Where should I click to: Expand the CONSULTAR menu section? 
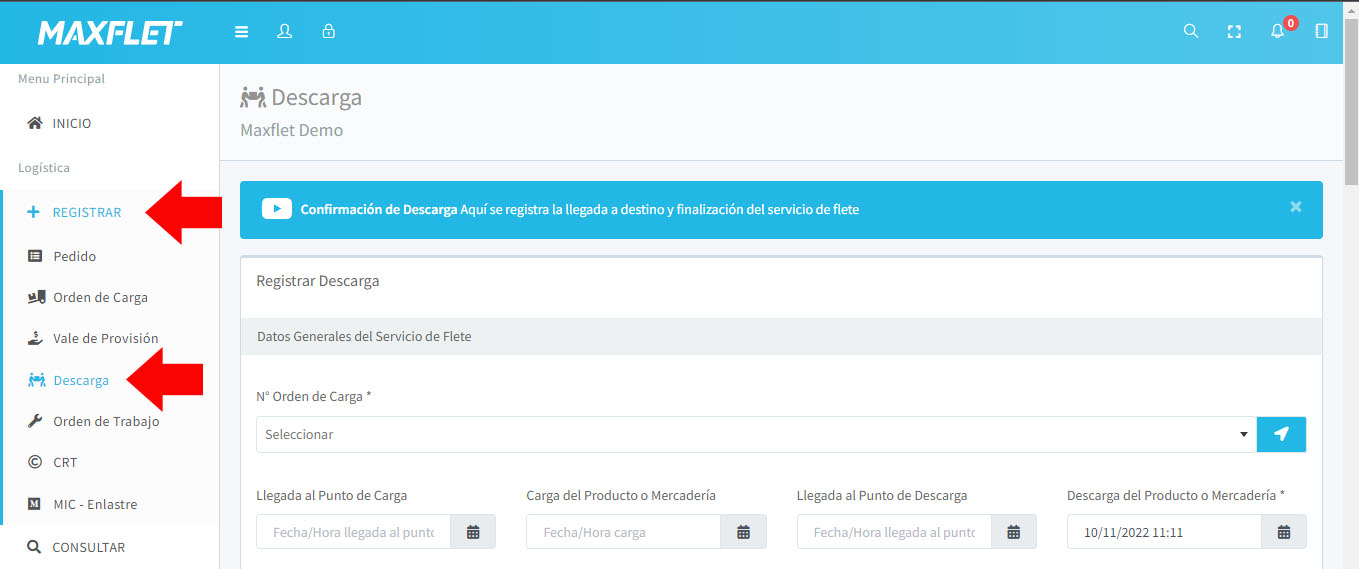[88, 547]
